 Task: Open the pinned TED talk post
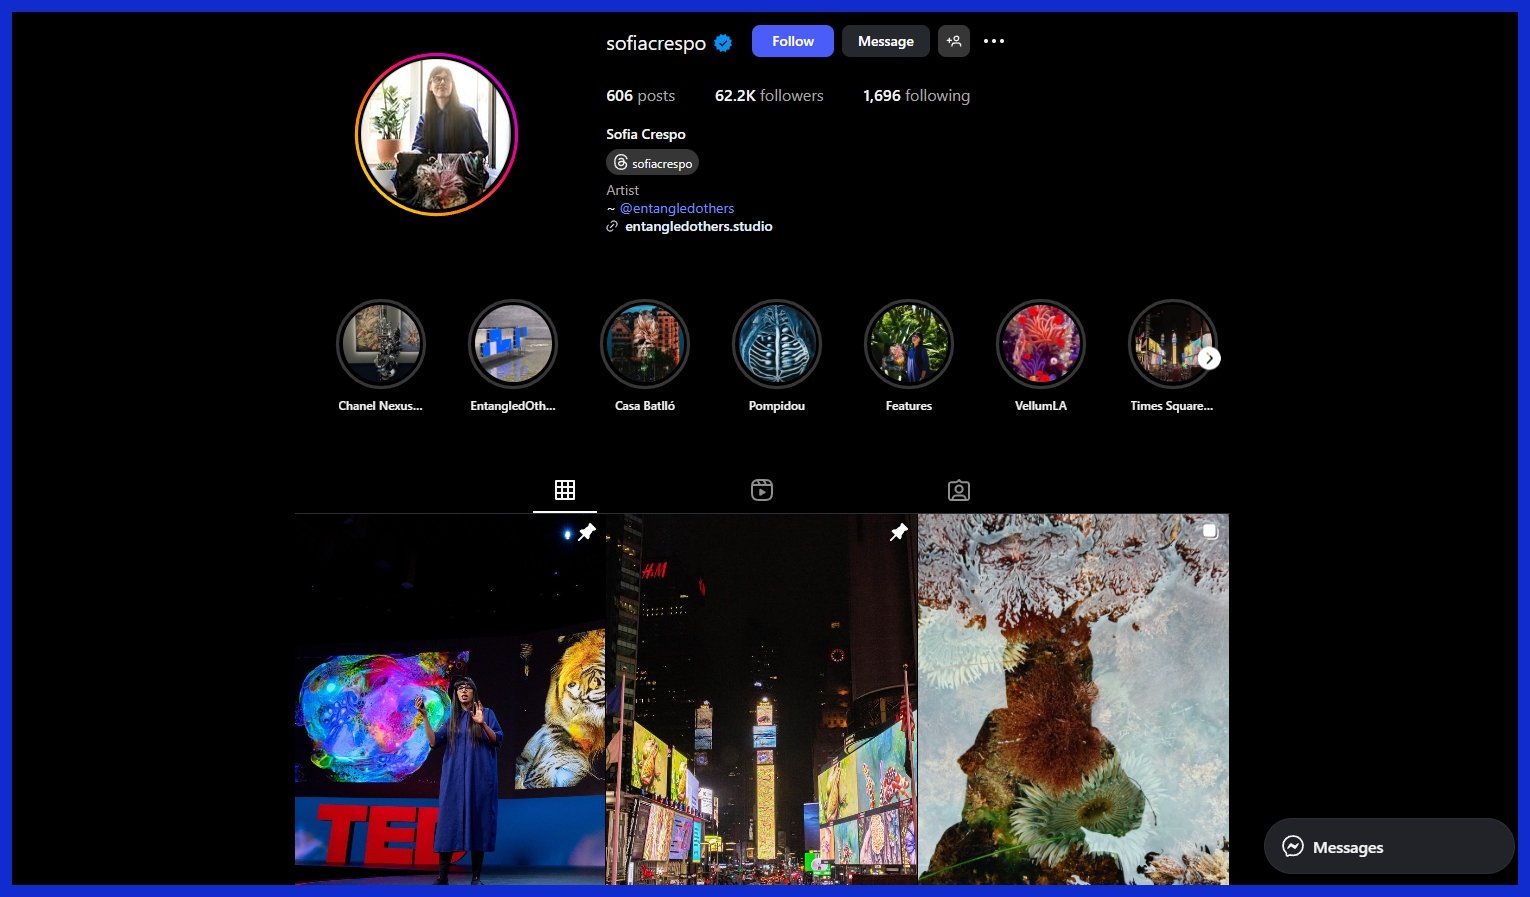tap(449, 700)
